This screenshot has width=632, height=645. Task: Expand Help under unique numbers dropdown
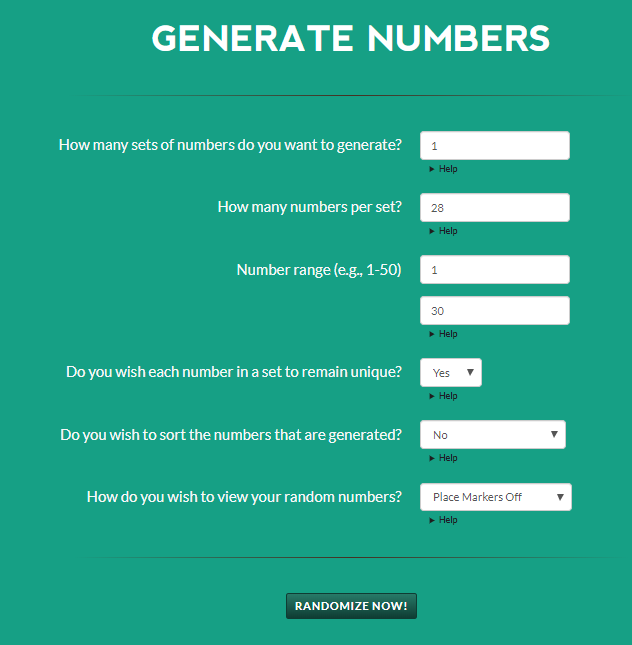443,396
